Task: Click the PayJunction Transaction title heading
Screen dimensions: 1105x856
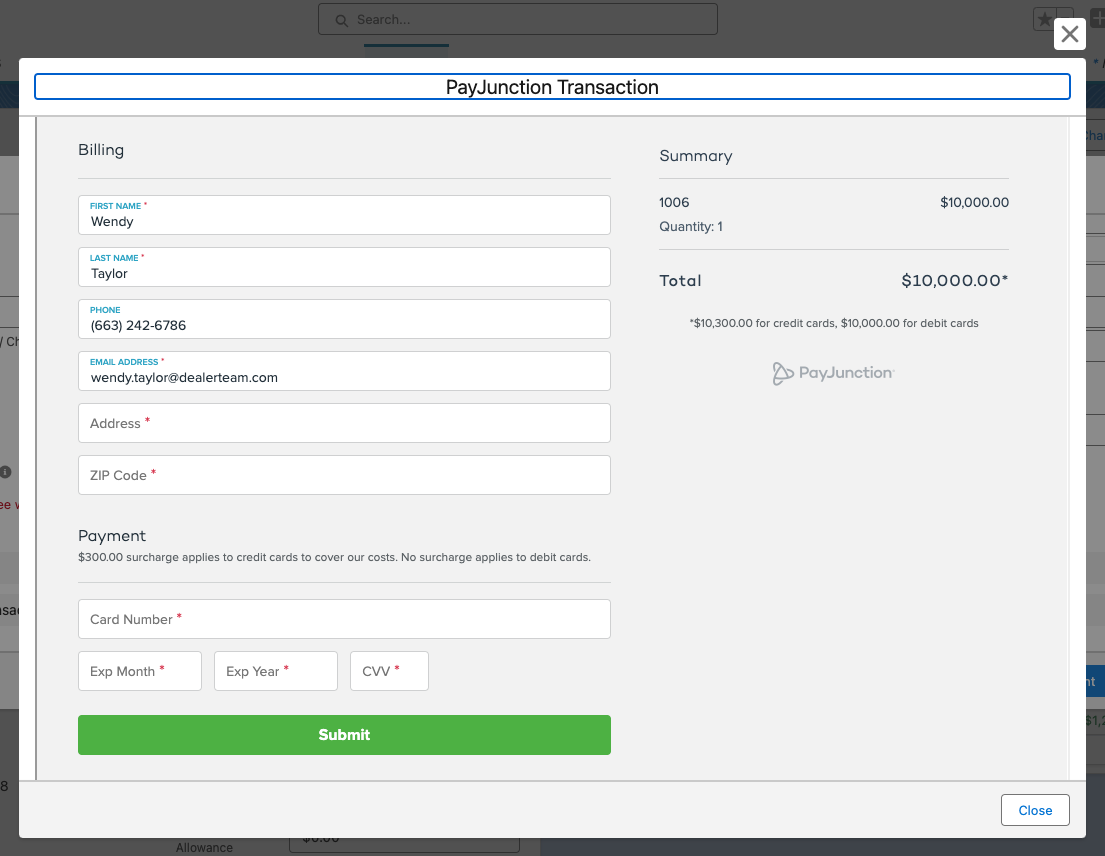Action: click(552, 87)
